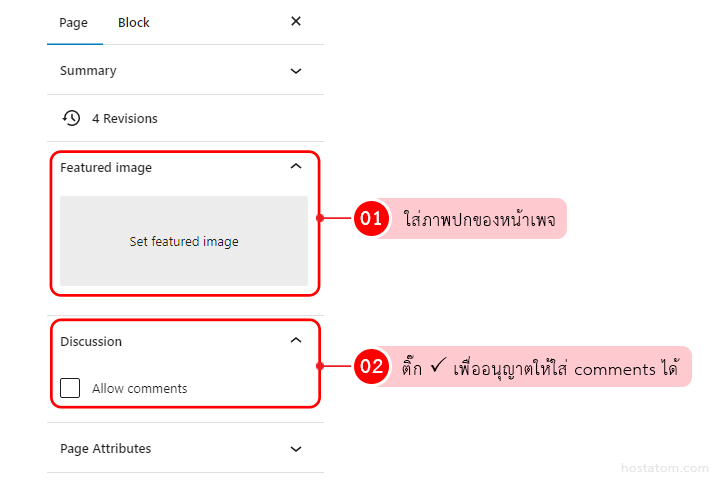Click the pink featured image annotation label
This screenshot has width=720, height=480.
[480, 219]
